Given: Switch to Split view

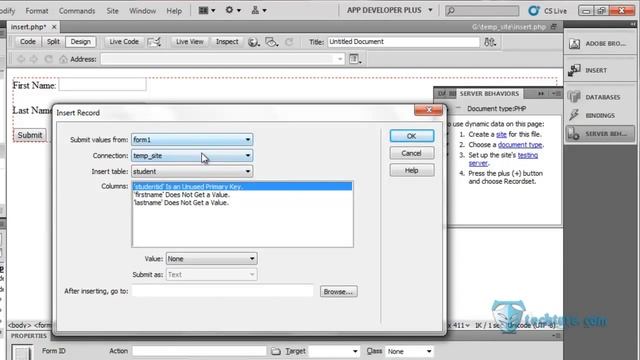Looking at the screenshot, I should point(53,42).
